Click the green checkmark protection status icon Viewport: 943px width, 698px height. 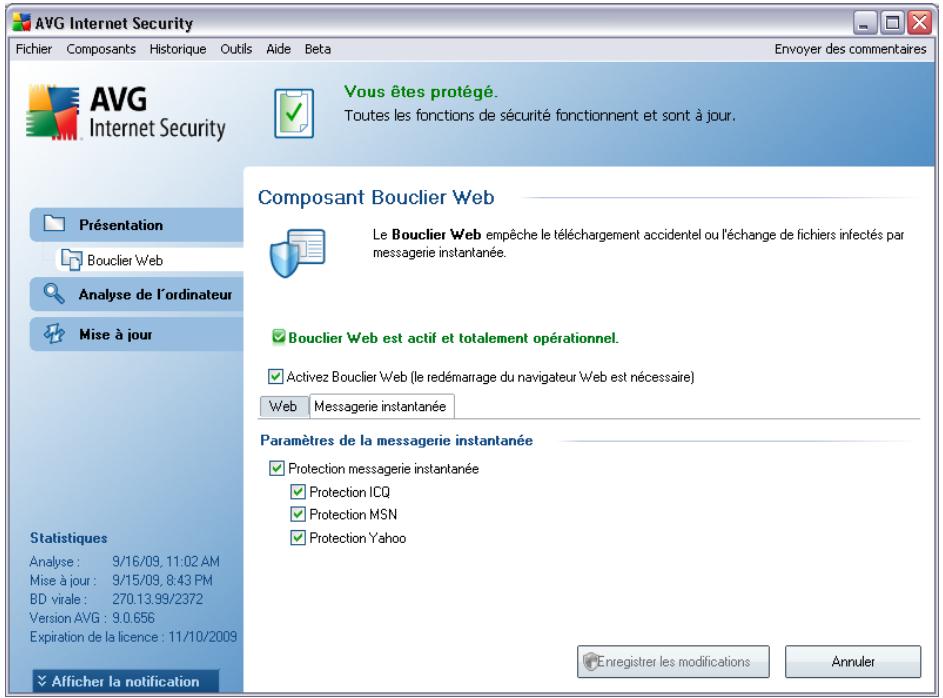coord(294,113)
